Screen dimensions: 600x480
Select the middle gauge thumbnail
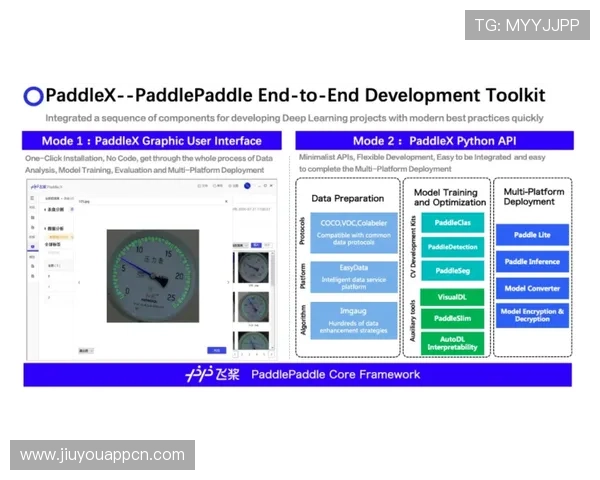coord(255,305)
